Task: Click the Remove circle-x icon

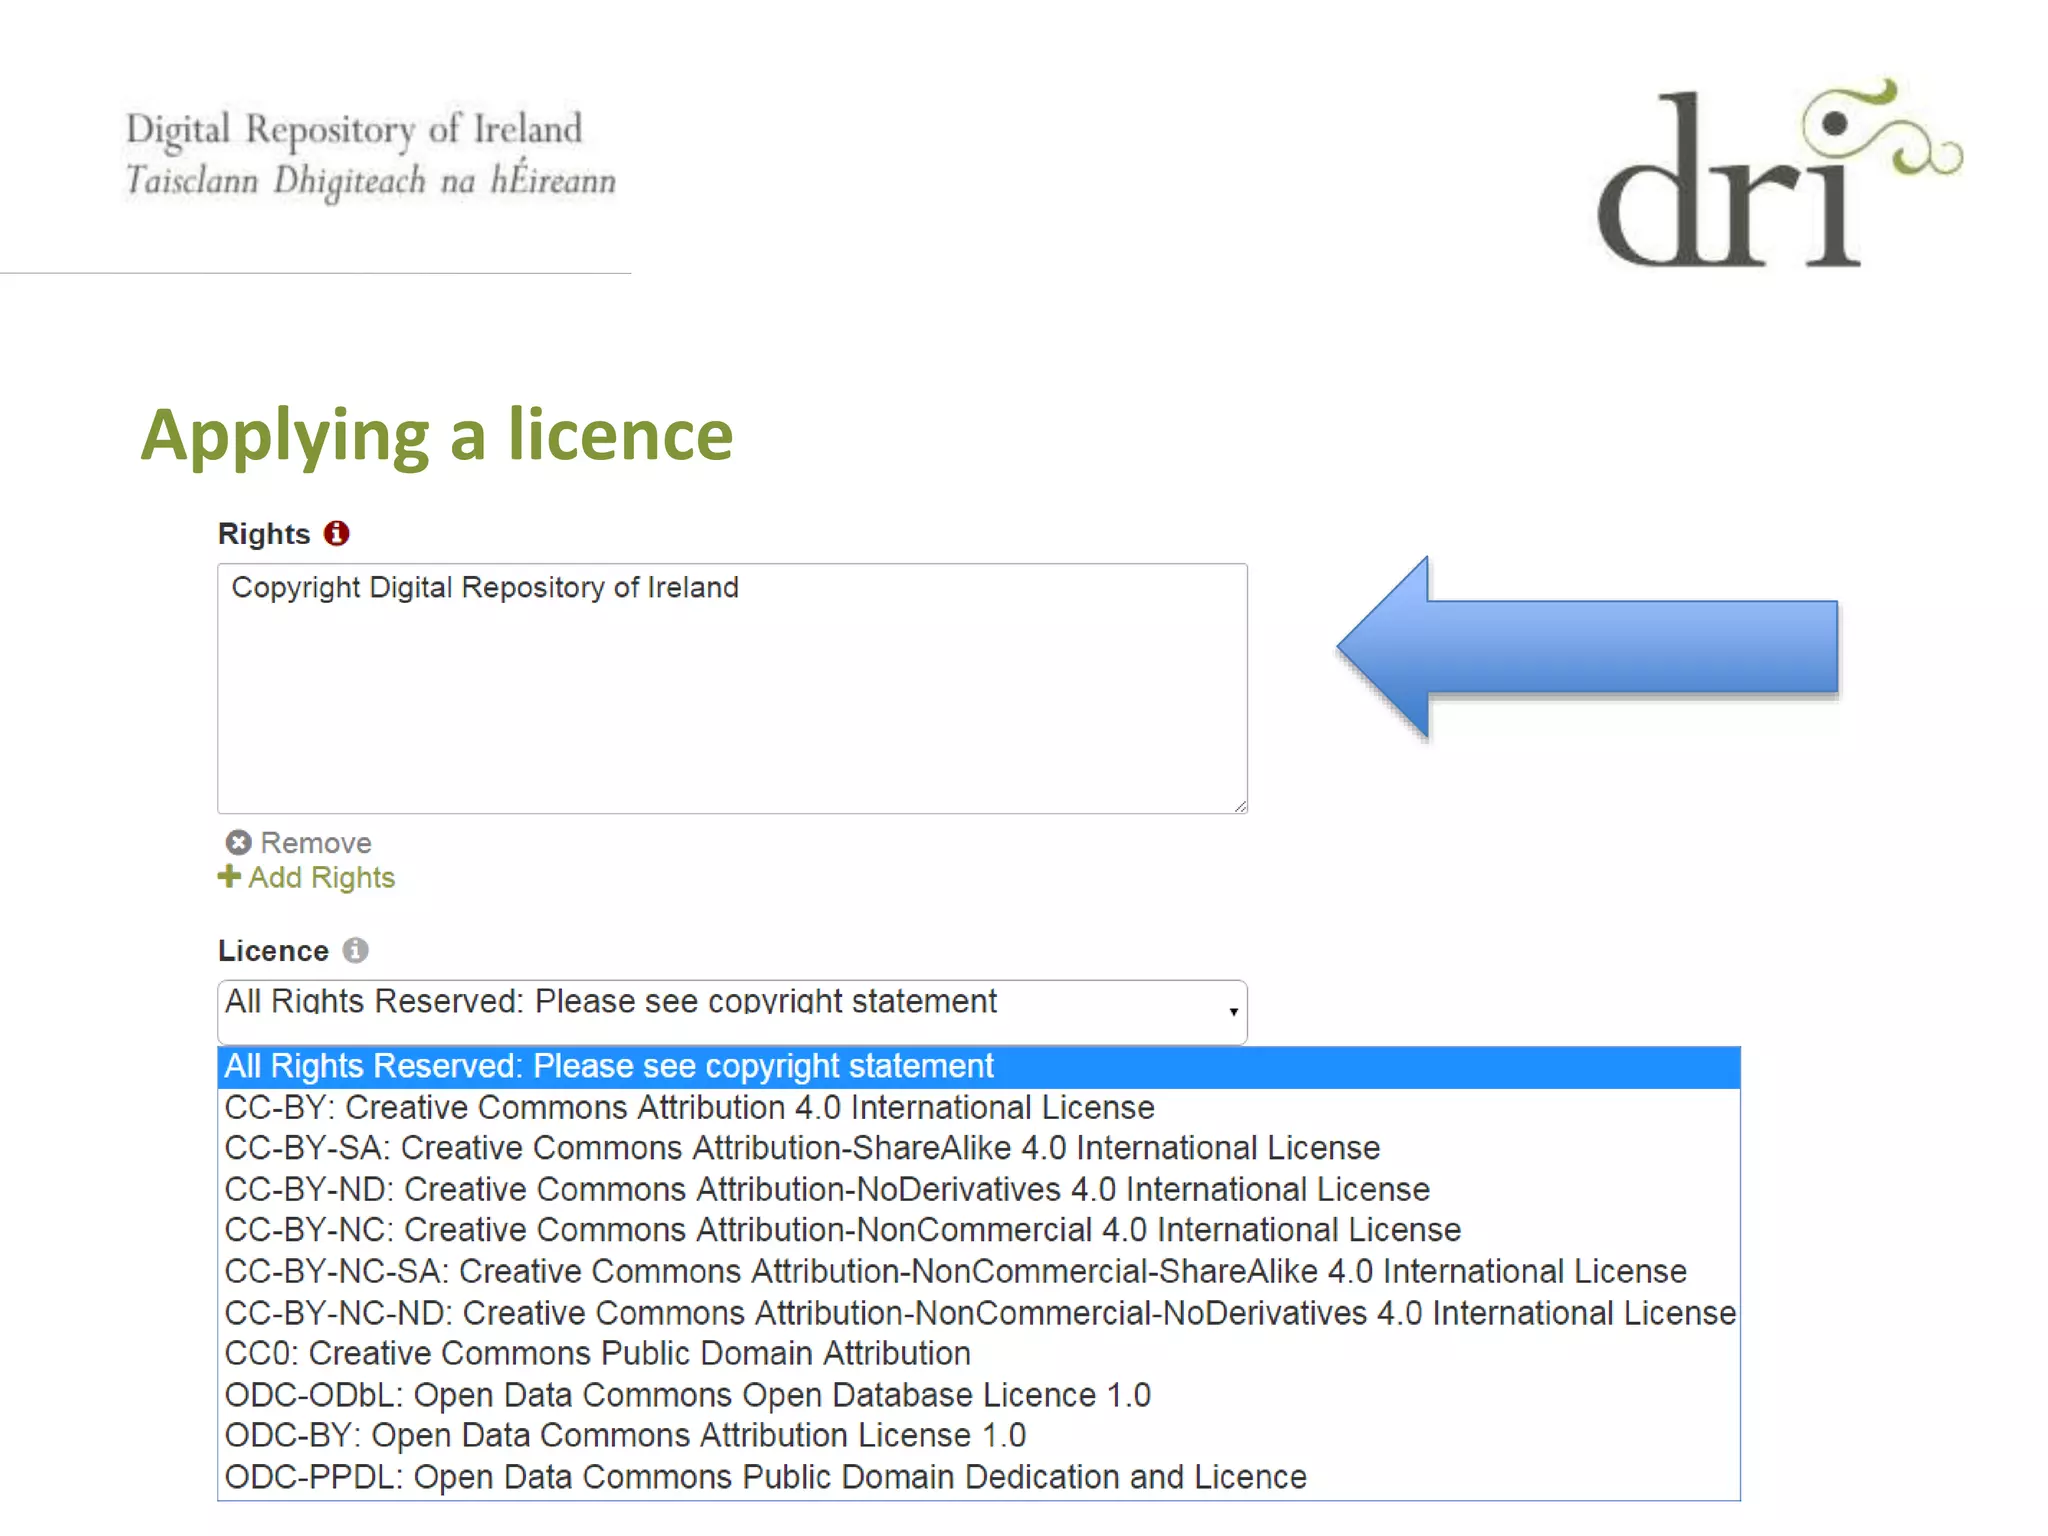Action: 238,843
